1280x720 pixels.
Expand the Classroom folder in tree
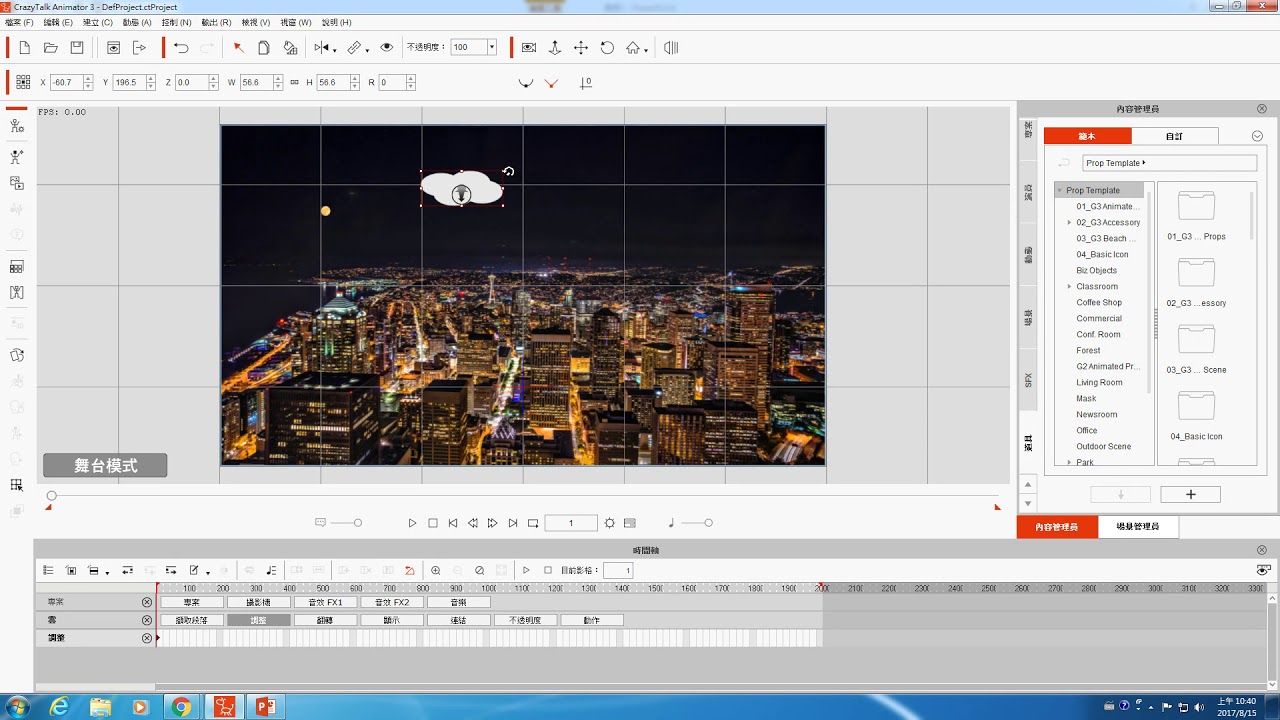point(1069,287)
